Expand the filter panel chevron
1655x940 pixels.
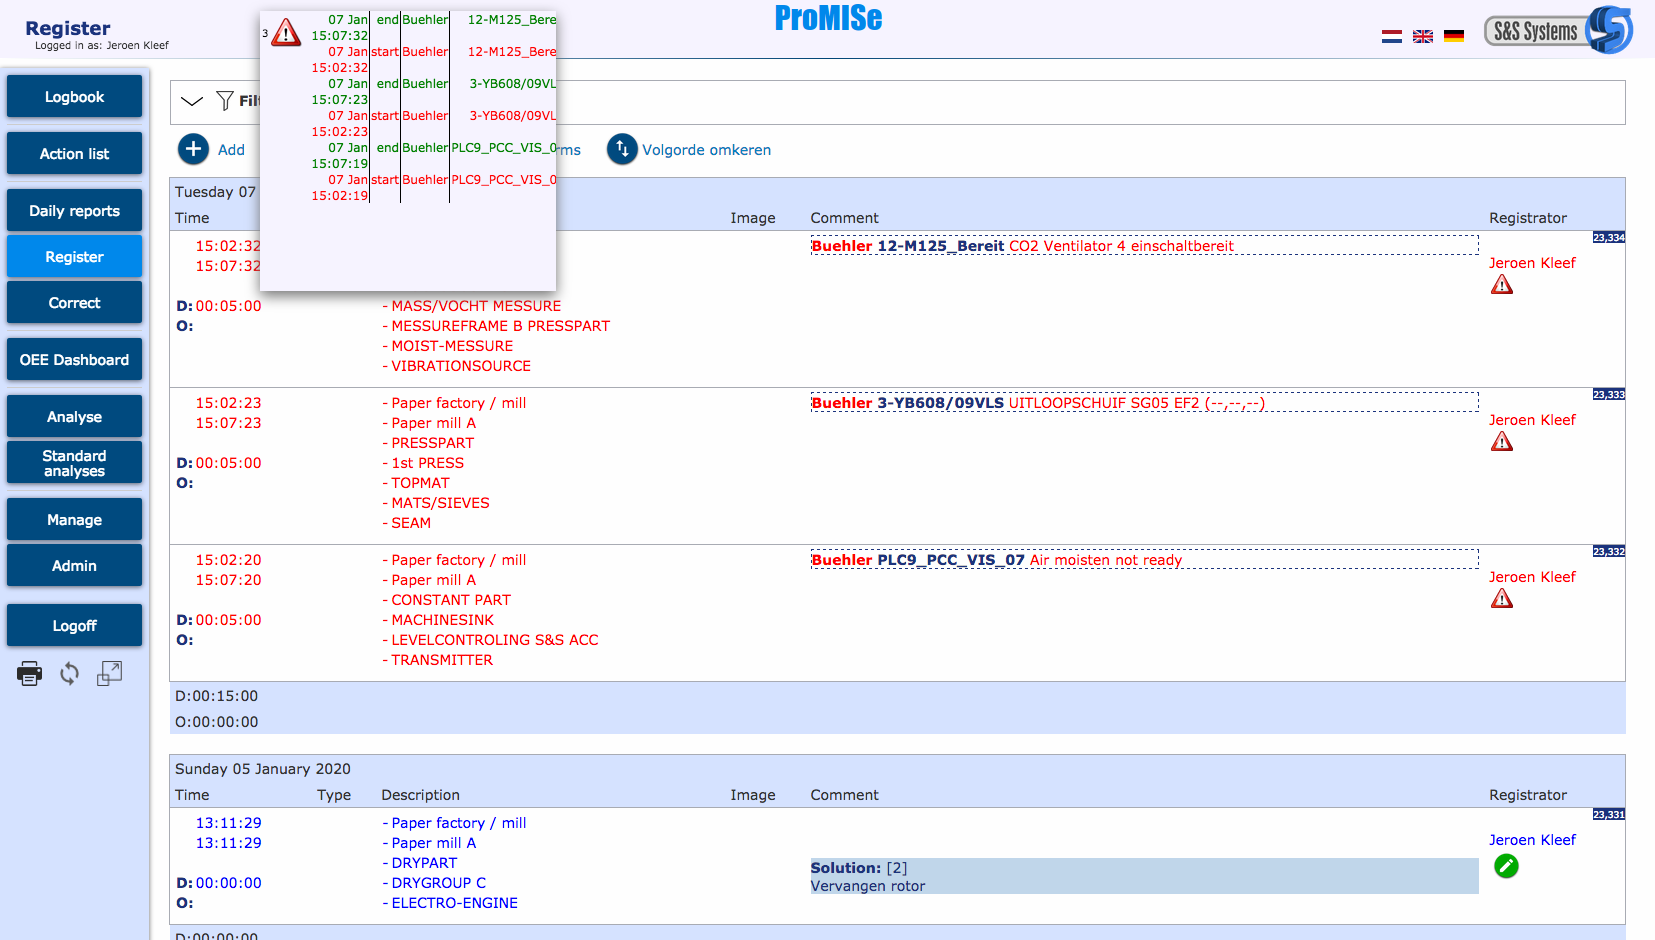(192, 101)
